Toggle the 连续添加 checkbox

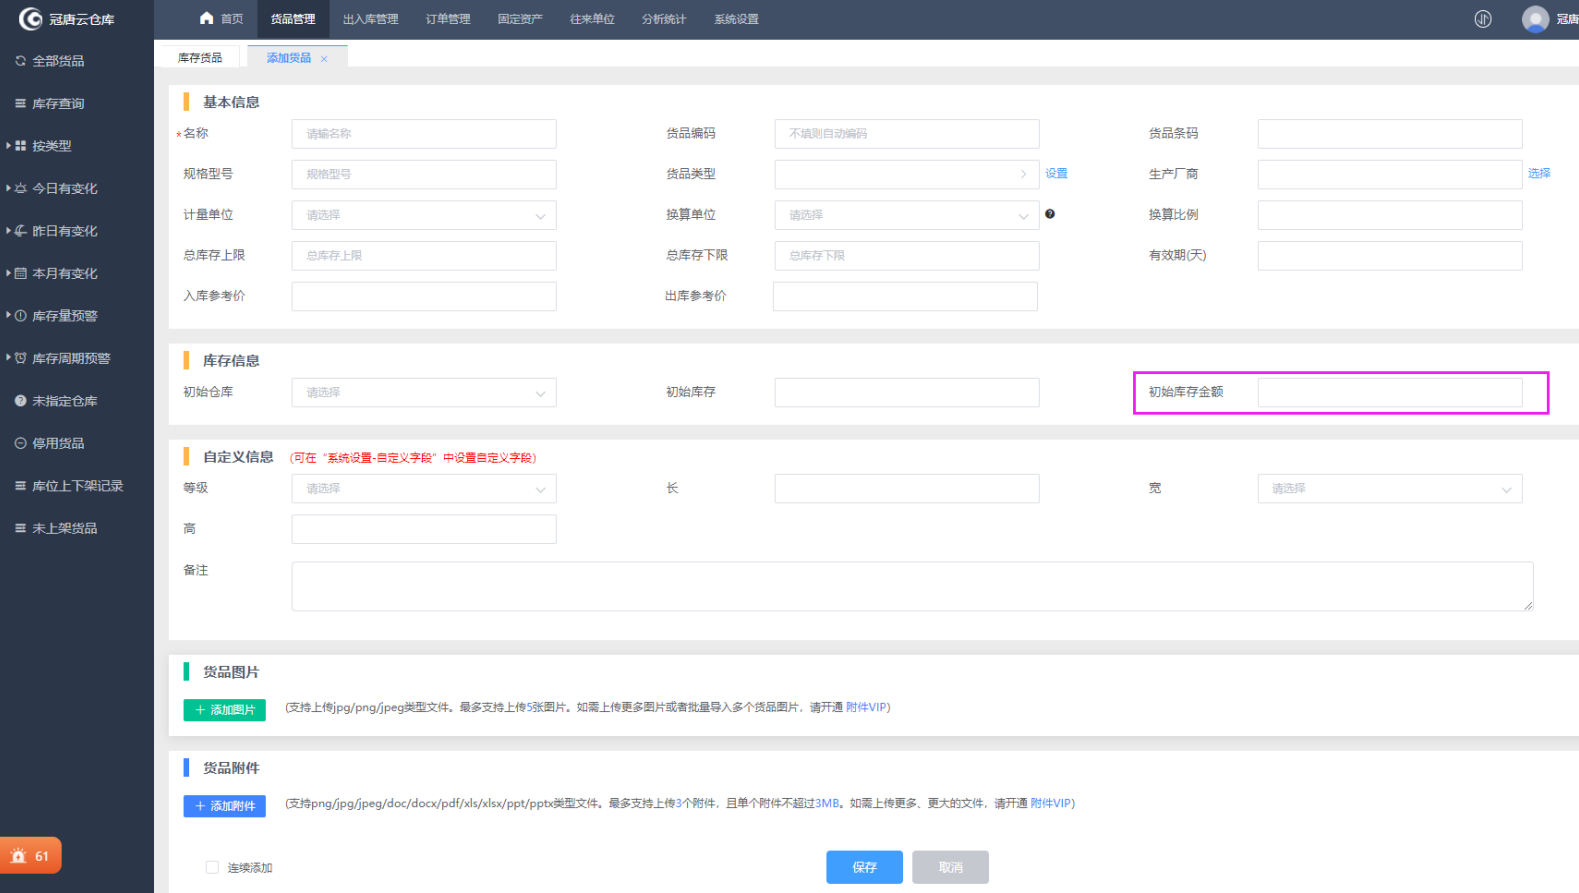coord(212,867)
